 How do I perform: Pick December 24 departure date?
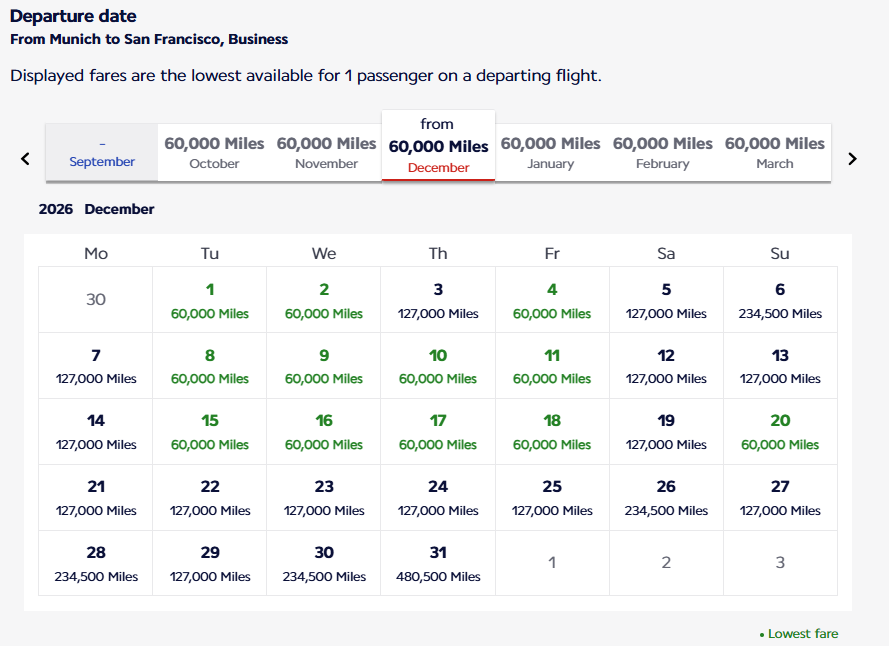438,497
